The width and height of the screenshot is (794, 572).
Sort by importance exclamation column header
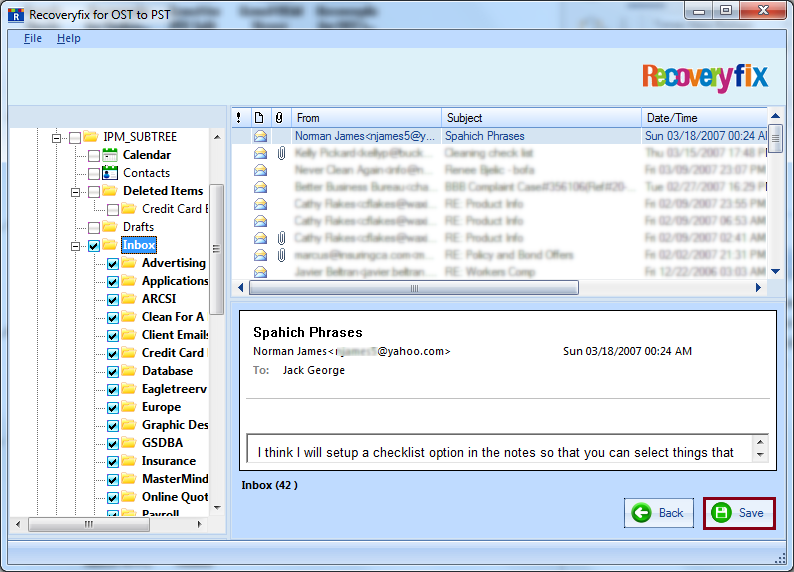[x=239, y=118]
